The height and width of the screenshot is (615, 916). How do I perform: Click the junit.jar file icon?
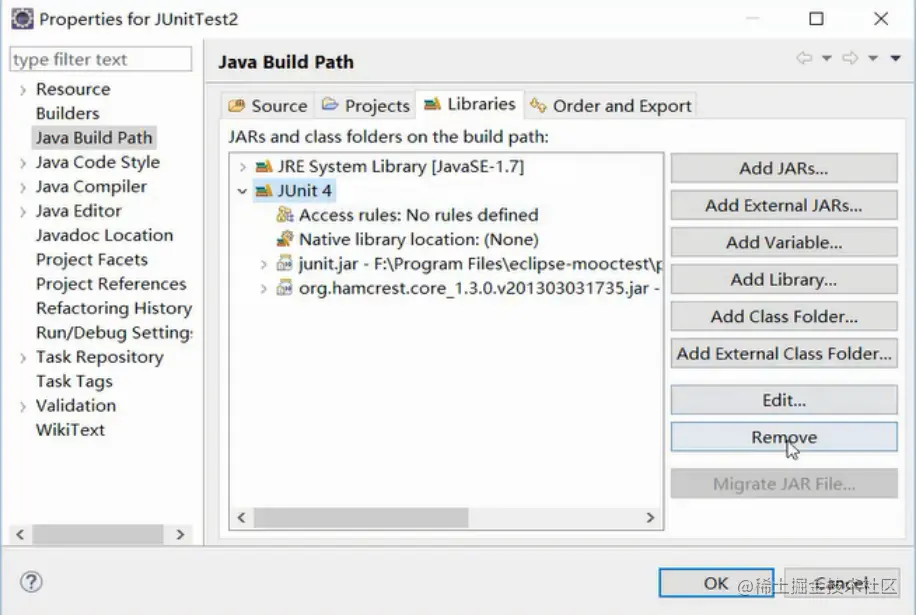284,263
